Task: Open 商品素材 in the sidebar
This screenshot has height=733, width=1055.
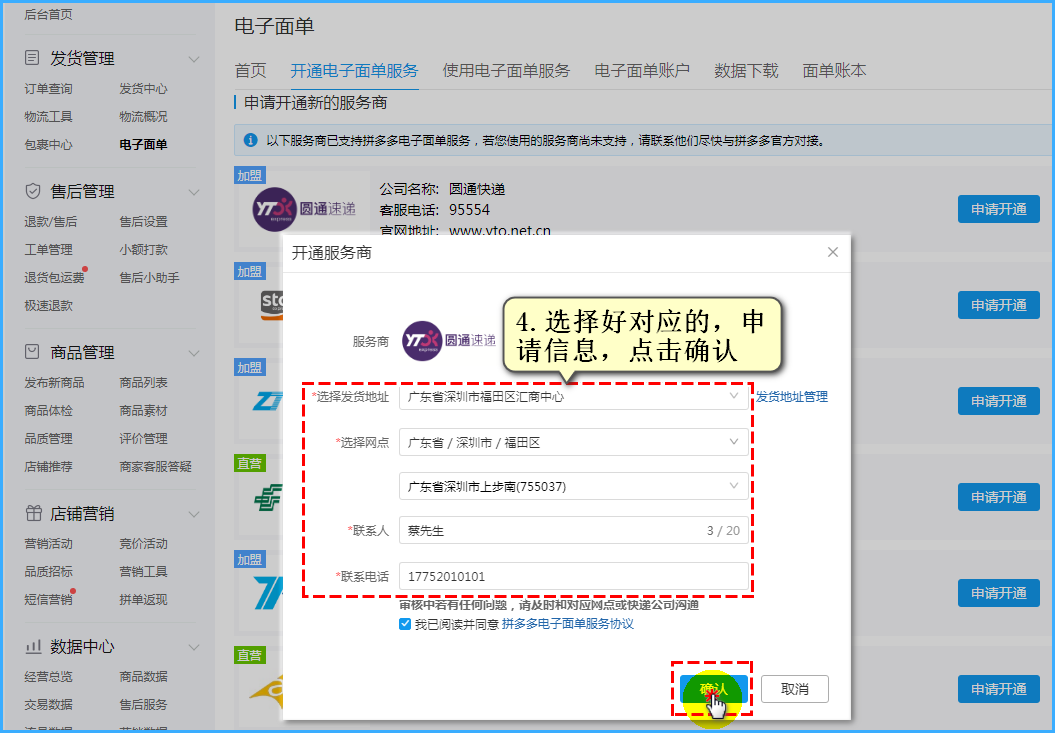Action: pyautogui.click(x=143, y=411)
